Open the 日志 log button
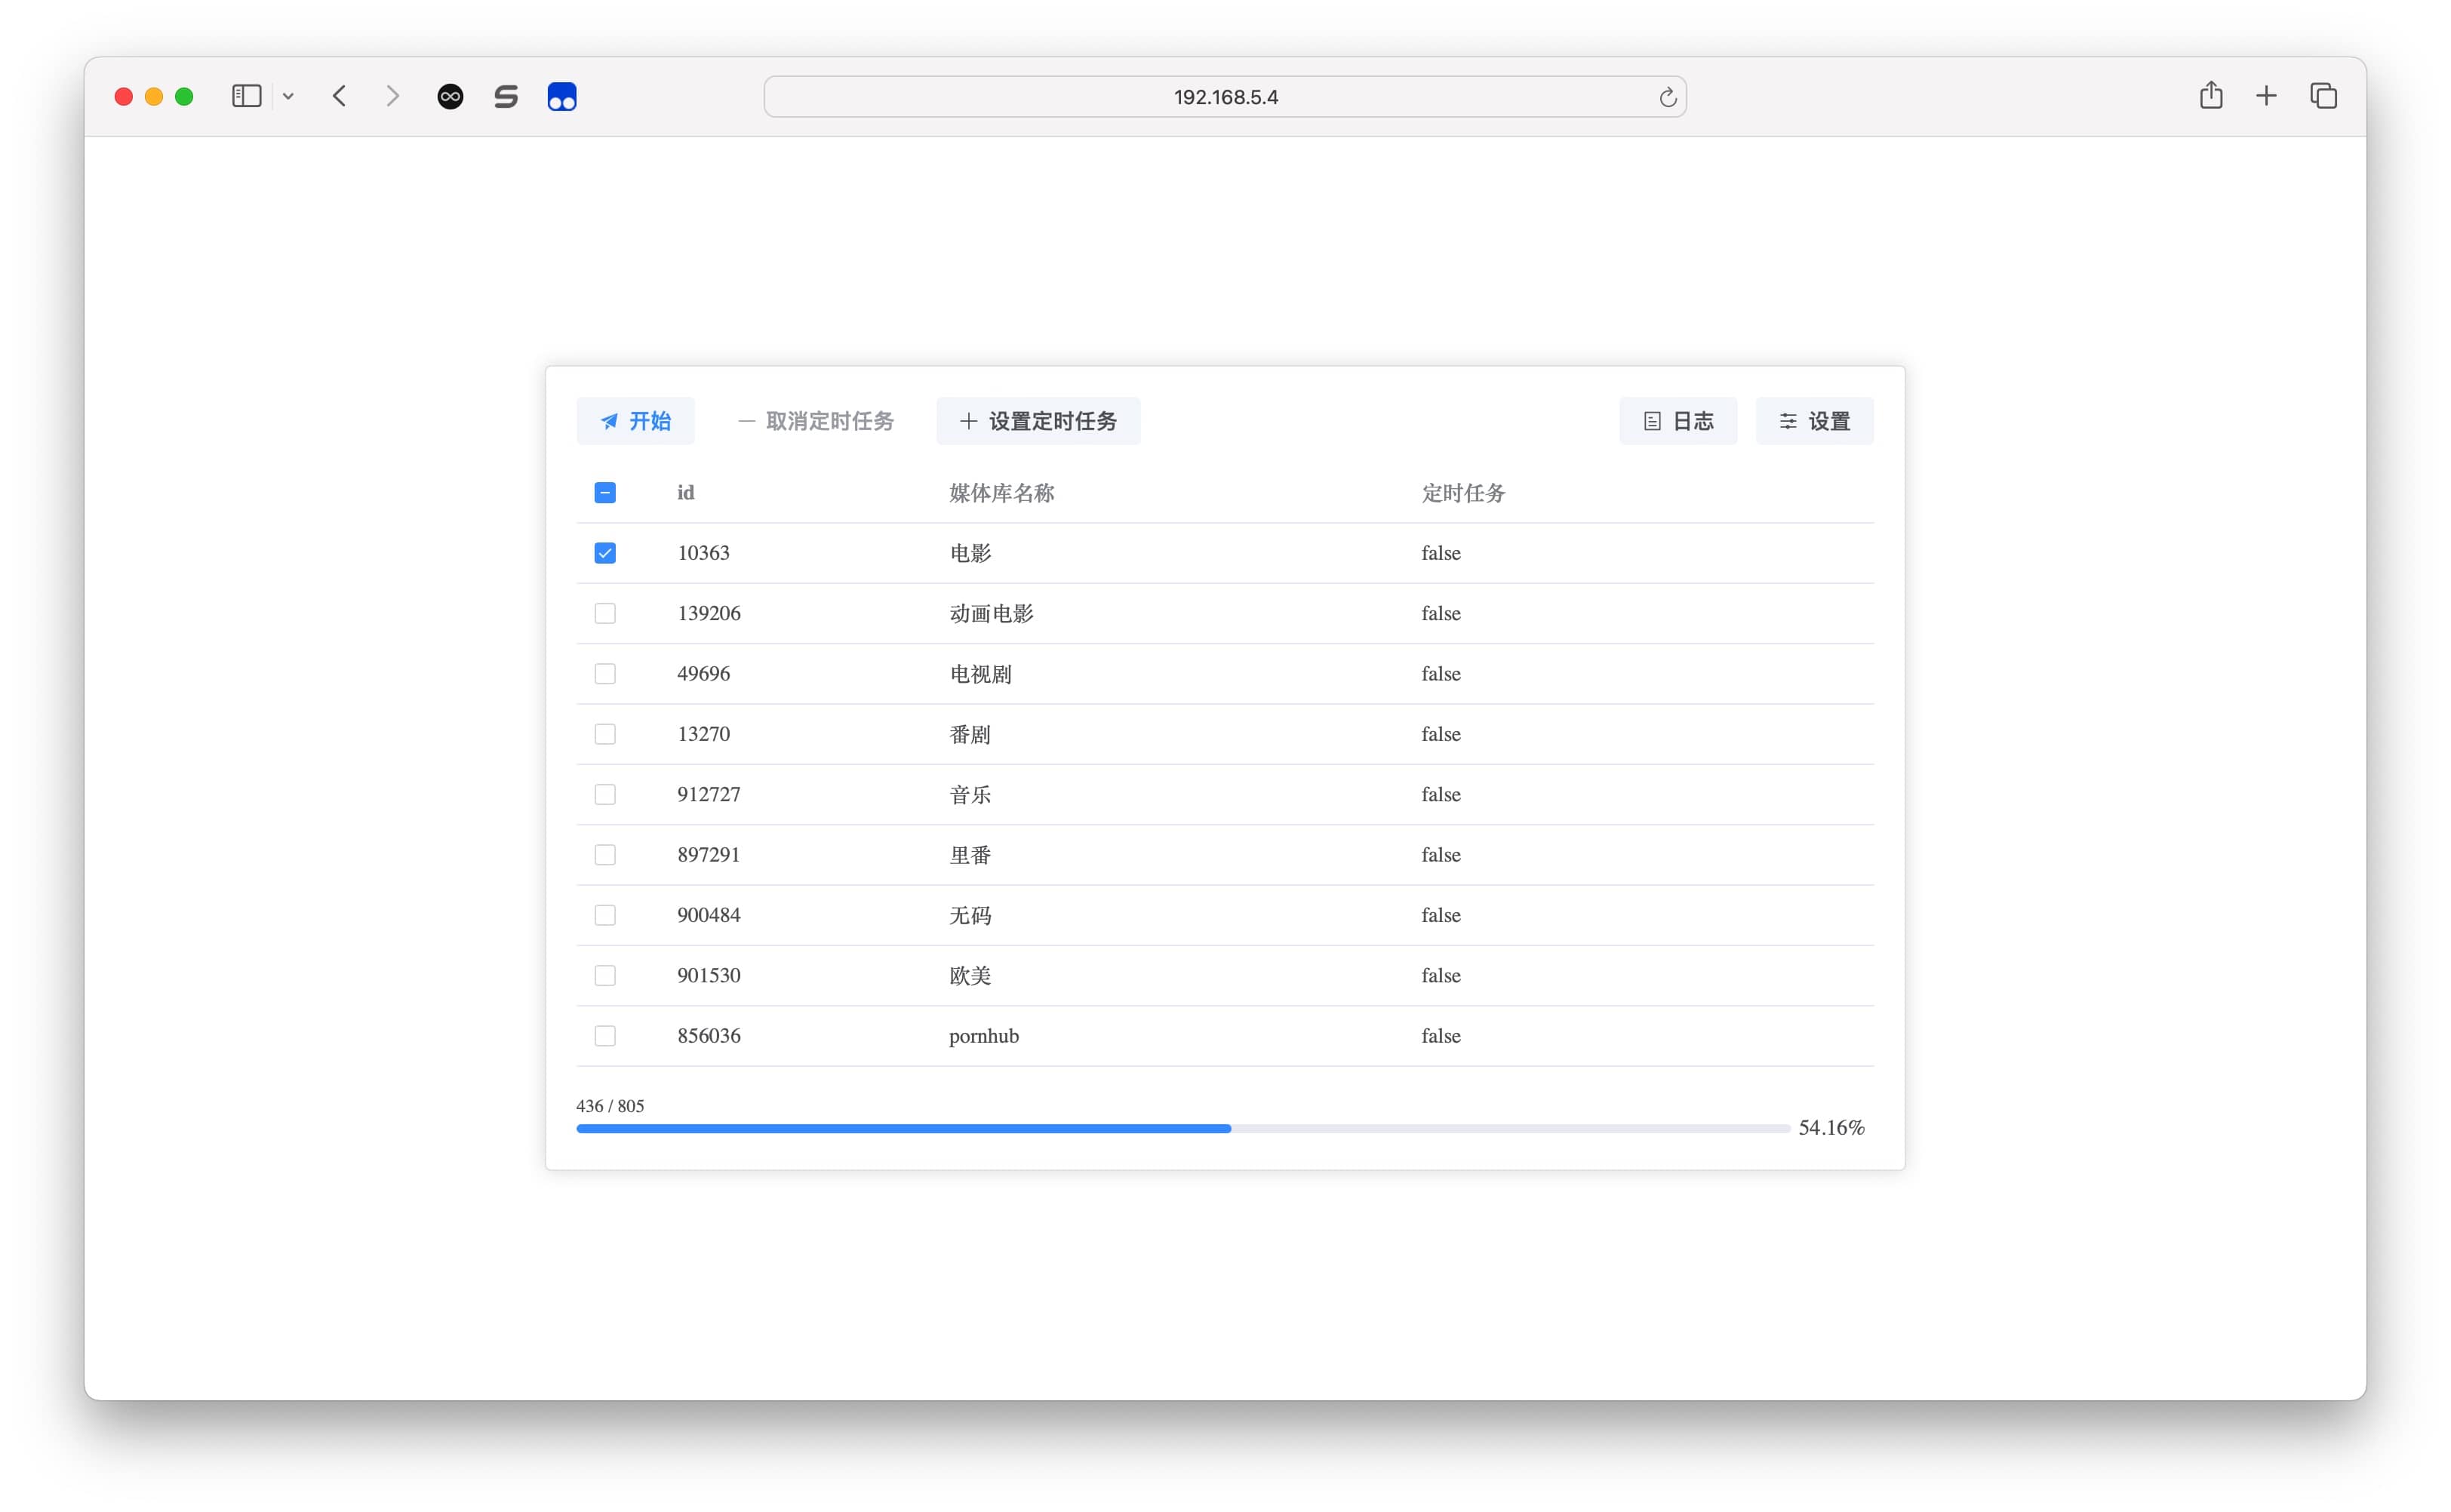 click(x=1678, y=421)
